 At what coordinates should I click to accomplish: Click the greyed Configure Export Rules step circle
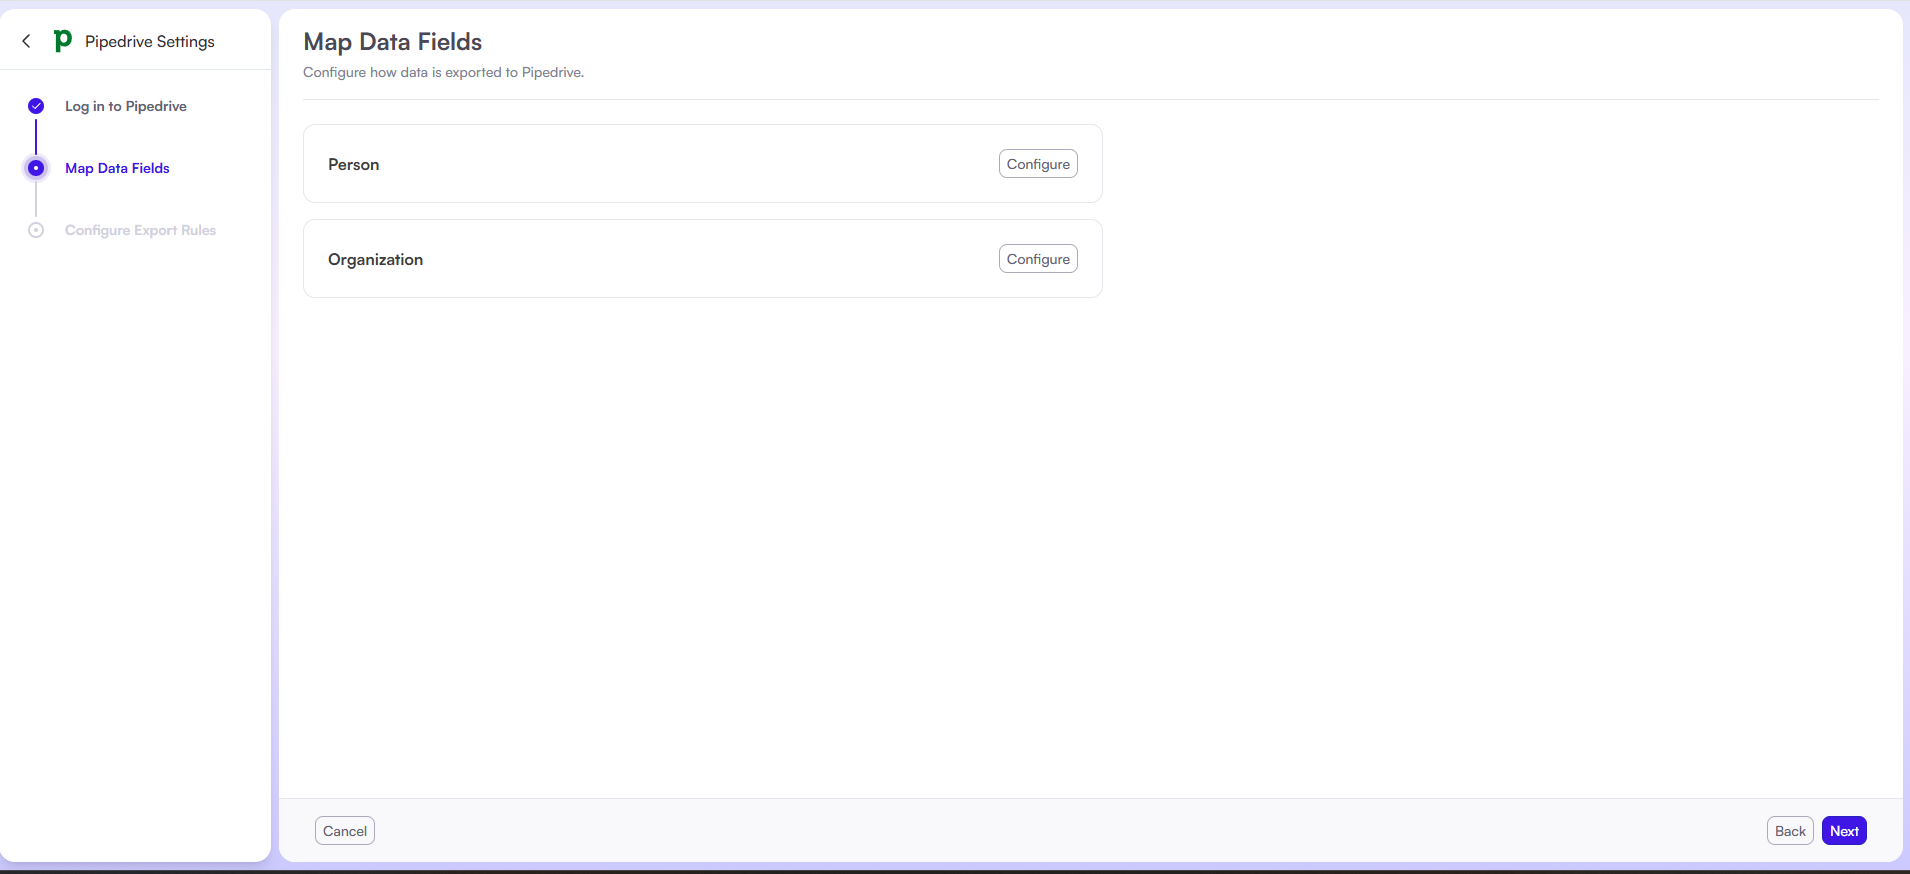coord(36,230)
